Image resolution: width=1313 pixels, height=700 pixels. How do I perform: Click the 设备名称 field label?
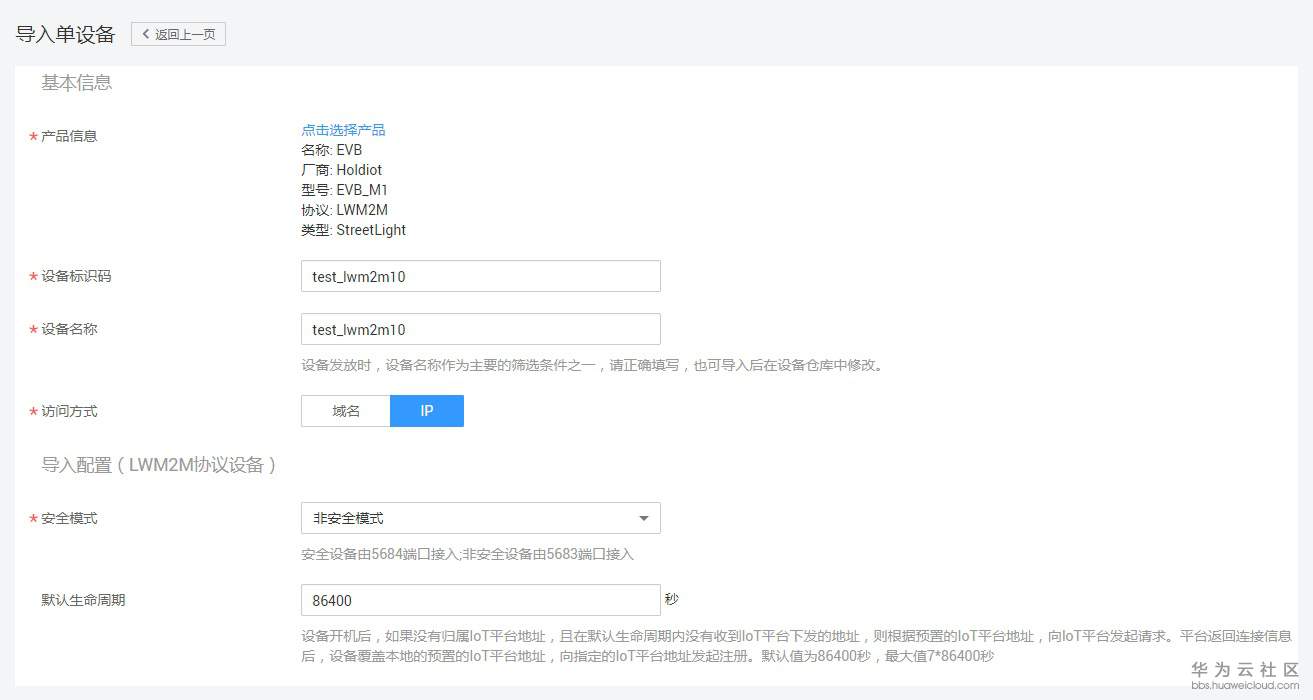click(x=69, y=329)
